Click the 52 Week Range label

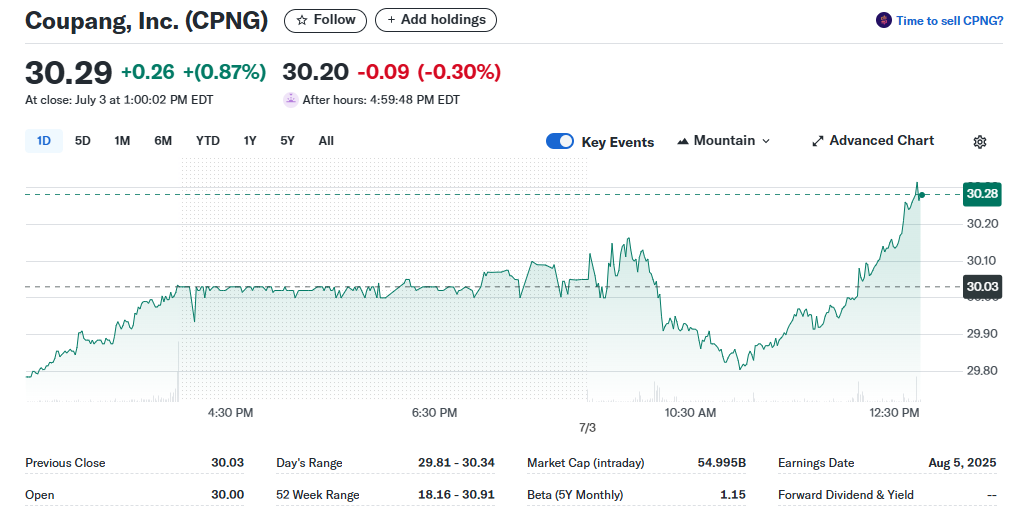click(x=317, y=495)
